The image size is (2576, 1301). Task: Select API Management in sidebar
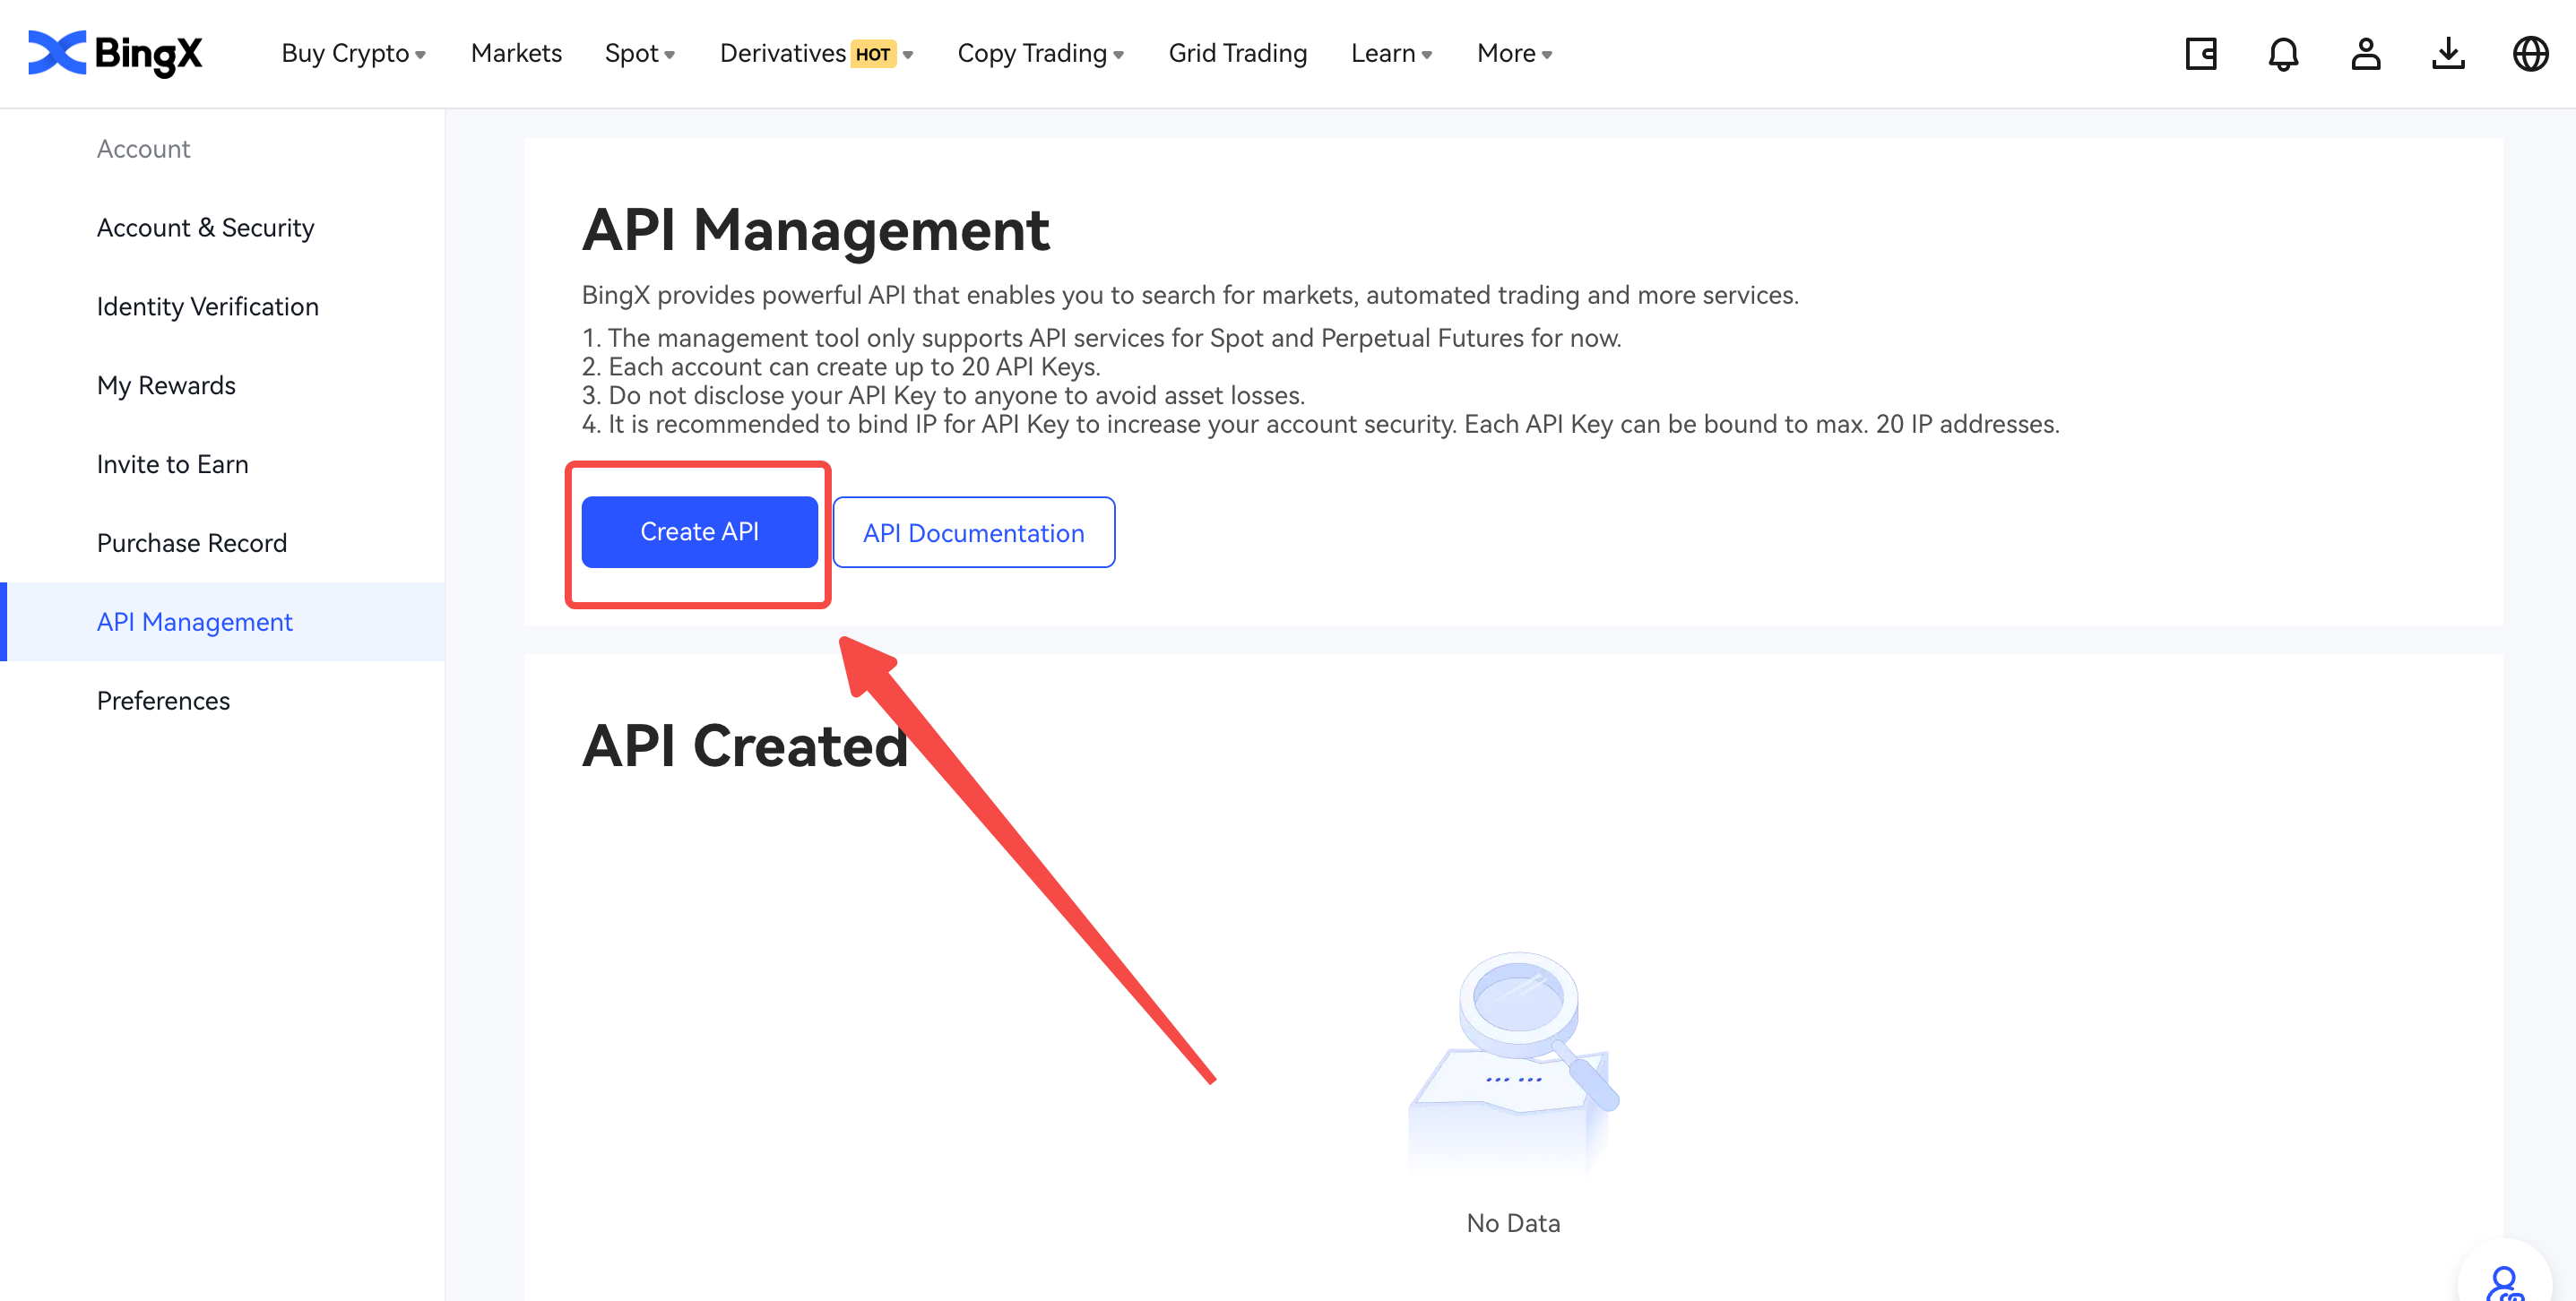click(x=222, y=622)
